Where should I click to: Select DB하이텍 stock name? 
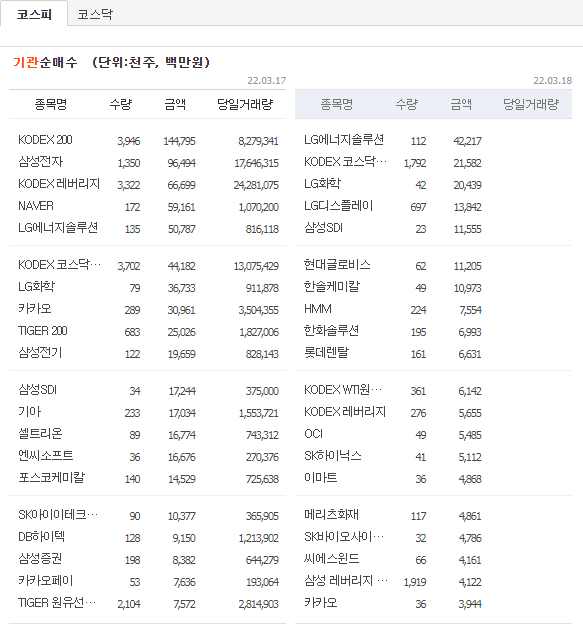pyautogui.click(x=42, y=536)
